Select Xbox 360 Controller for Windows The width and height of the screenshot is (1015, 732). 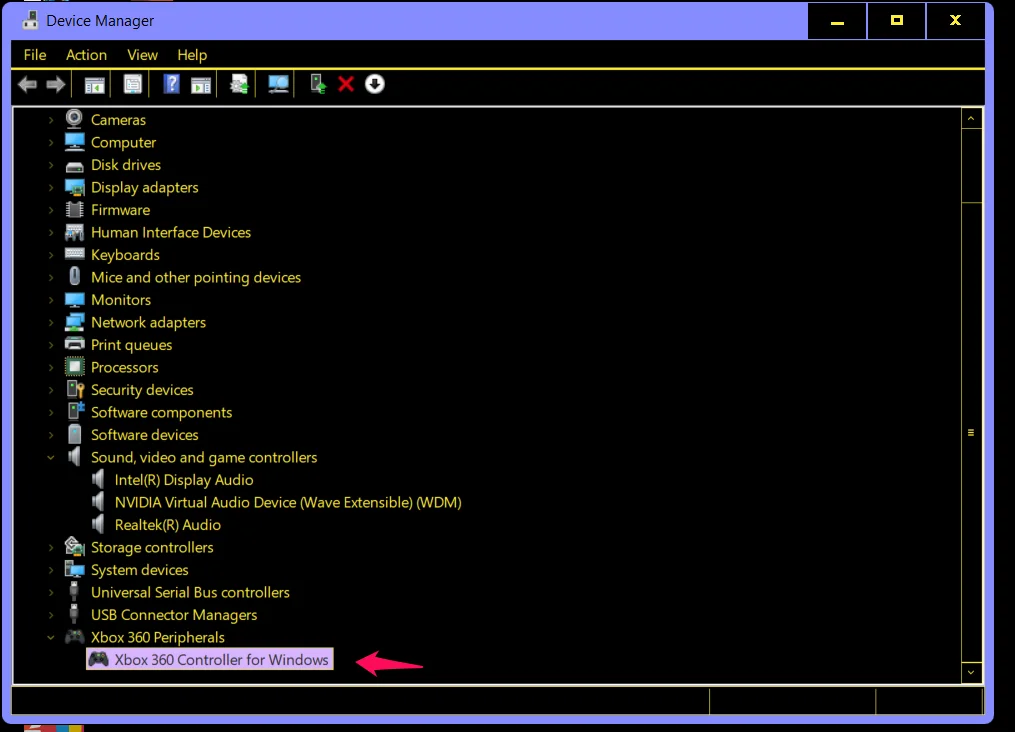210,660
